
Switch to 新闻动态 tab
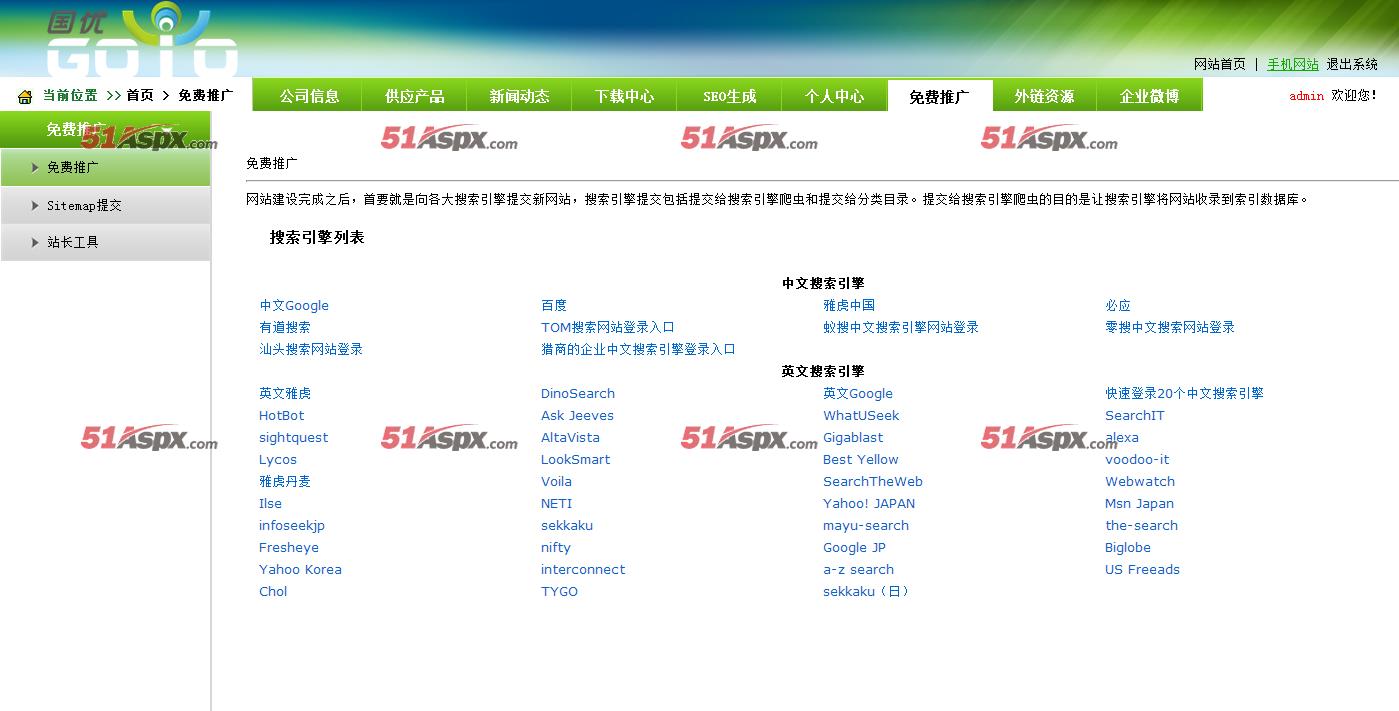(x=519, y=96)
